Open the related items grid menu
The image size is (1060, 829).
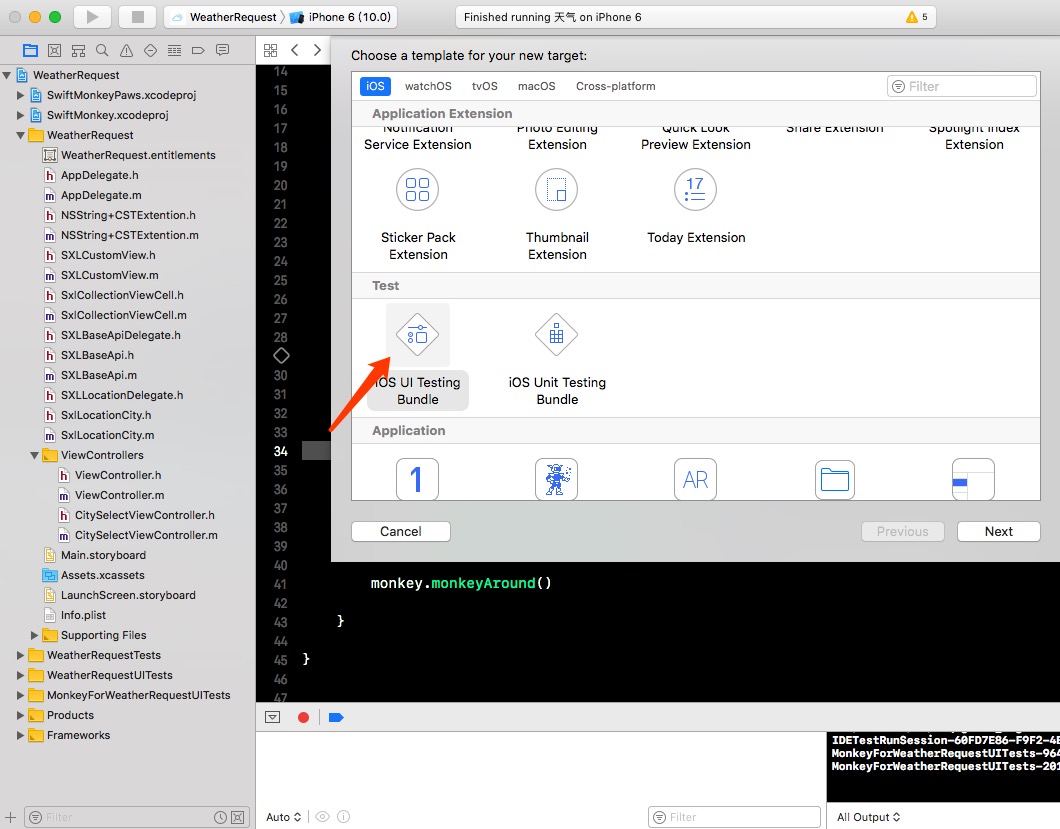coord(270,50)
